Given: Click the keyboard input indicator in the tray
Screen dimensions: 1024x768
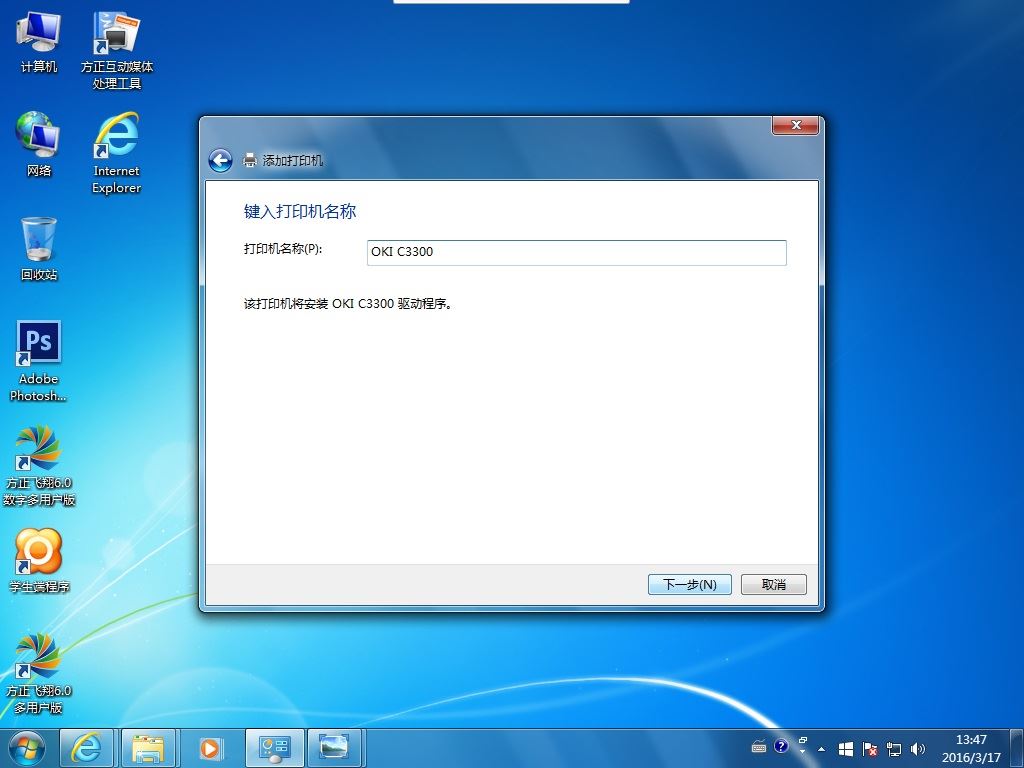Looking at the screenshot, I should pyautogui.click(x=759, y=747).
